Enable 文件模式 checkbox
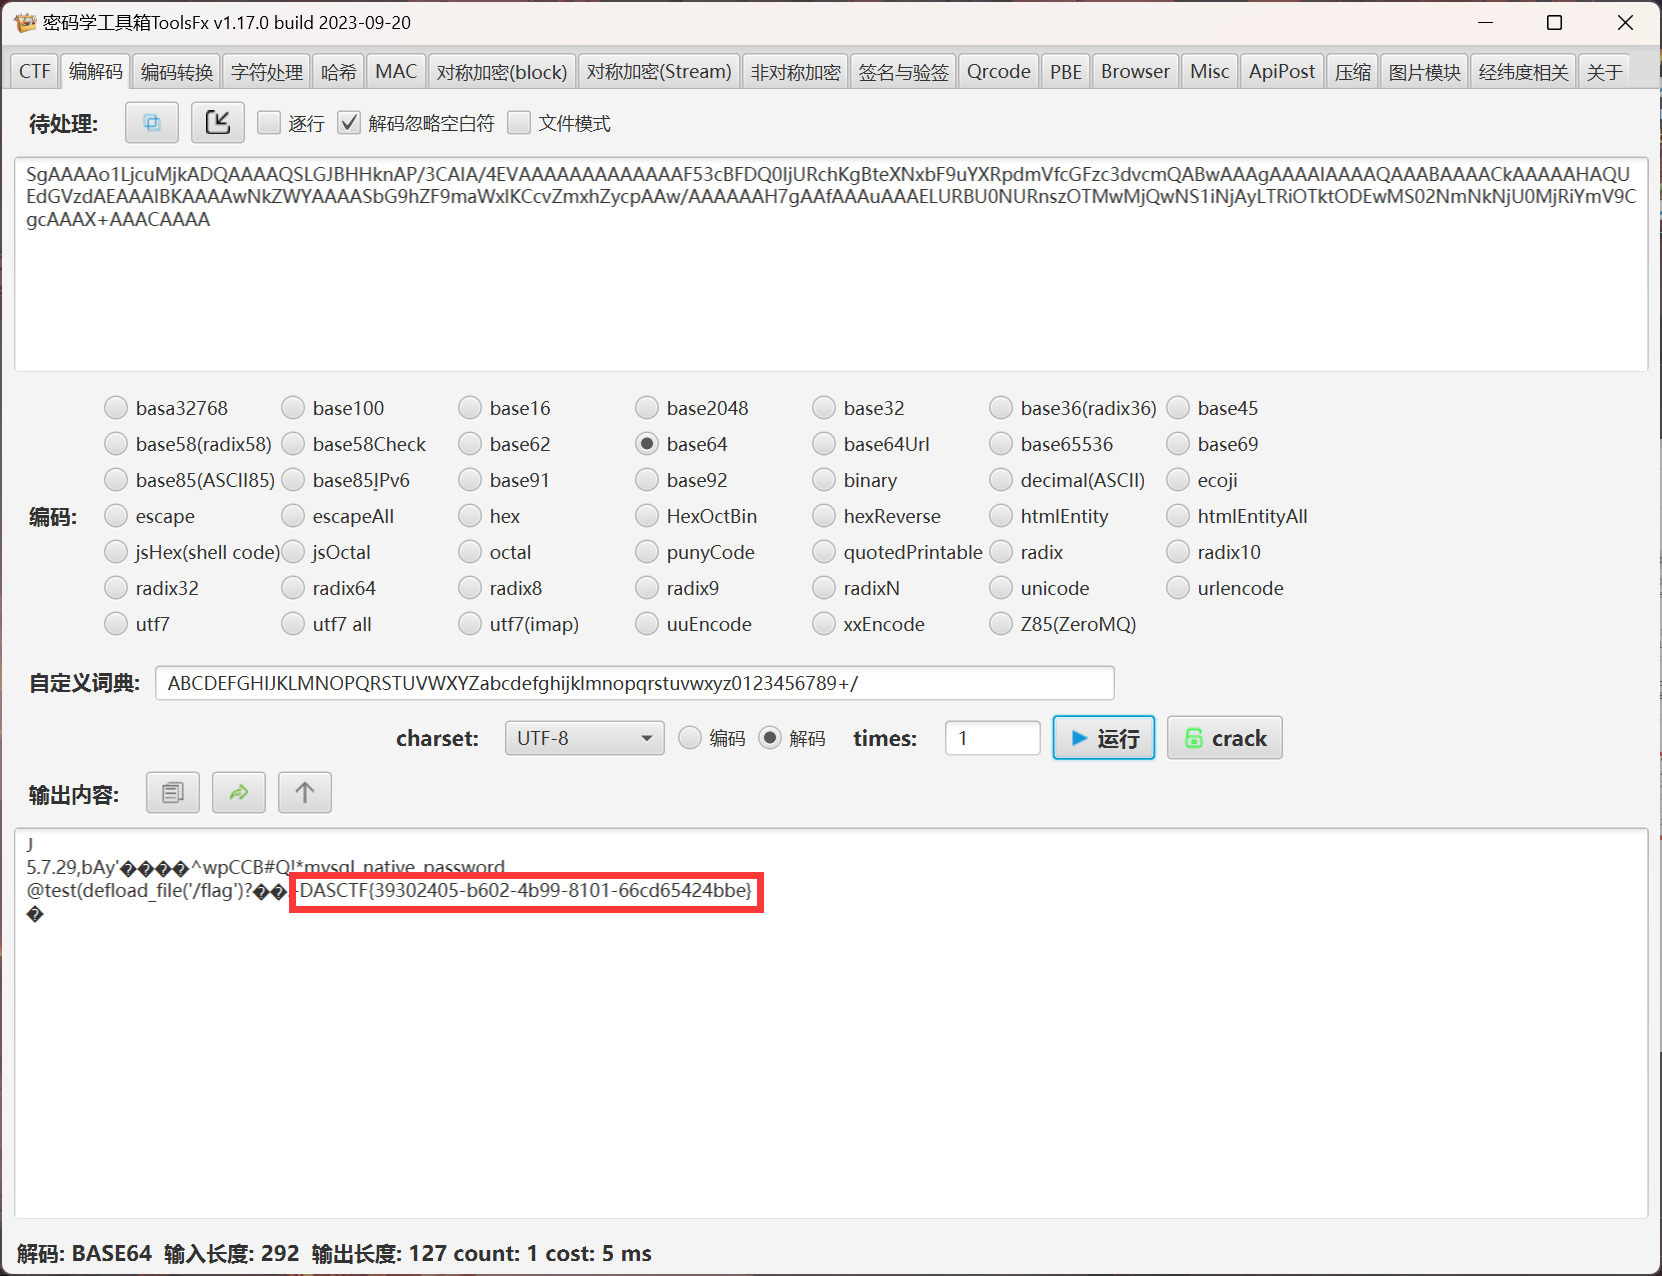 click(519, 123)
